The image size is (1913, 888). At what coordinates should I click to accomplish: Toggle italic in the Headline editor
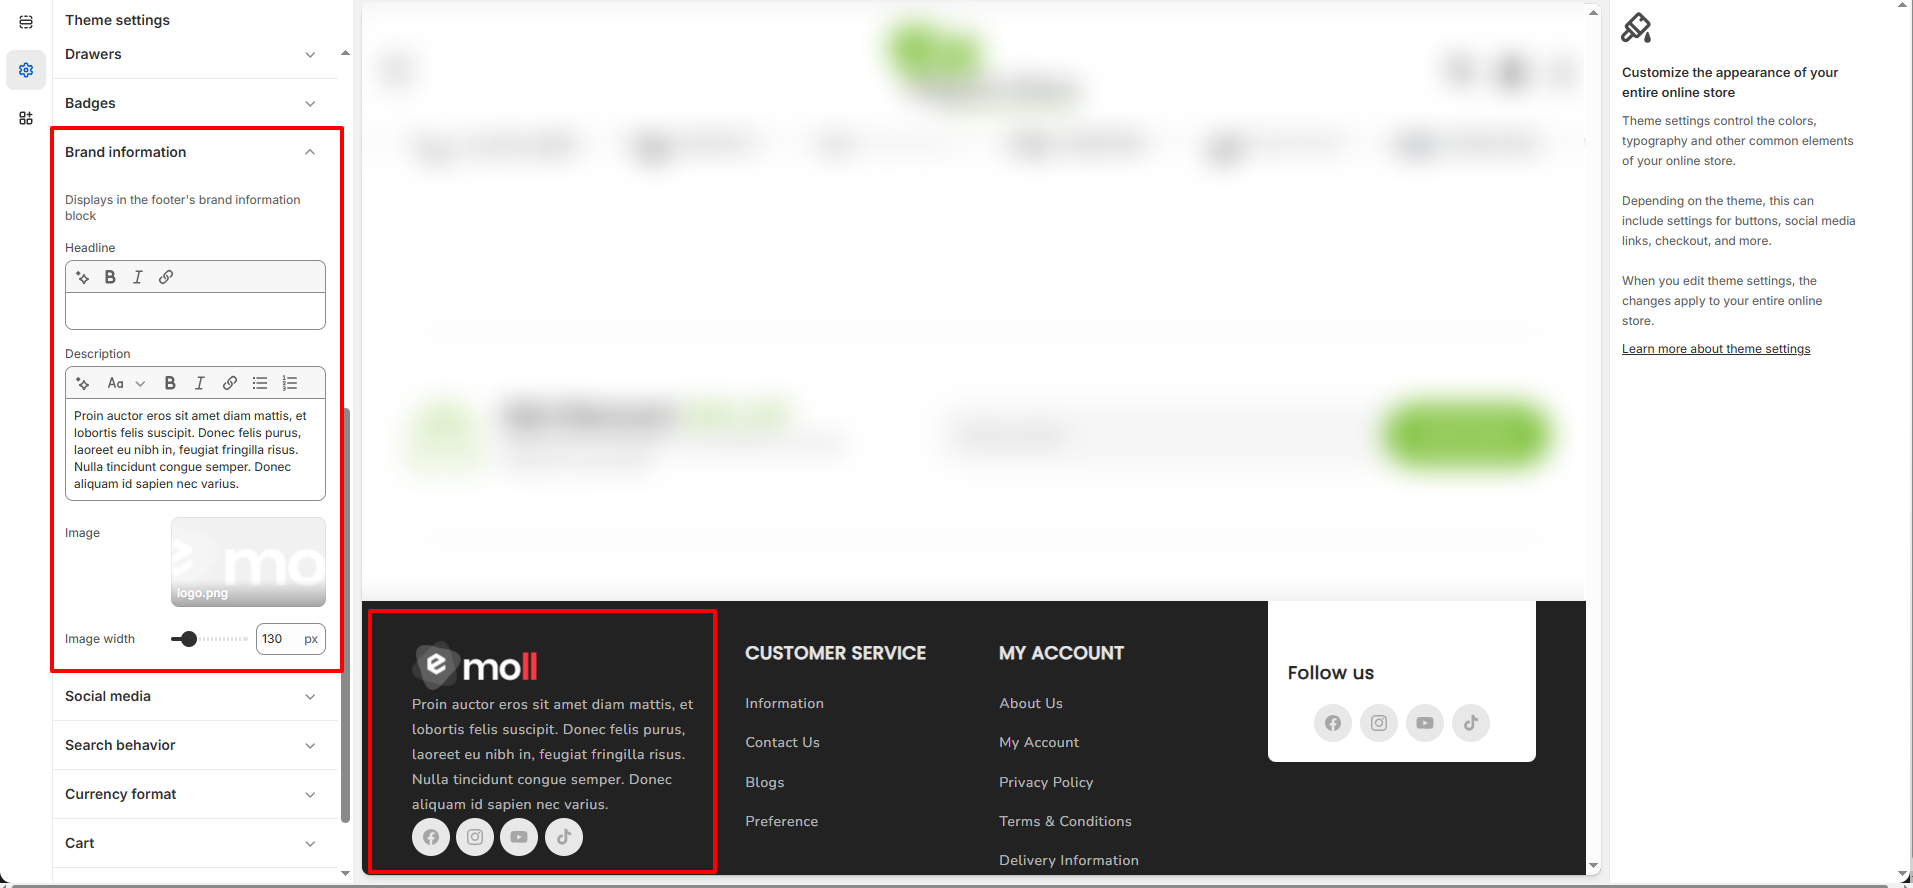(x=138, y=277)
